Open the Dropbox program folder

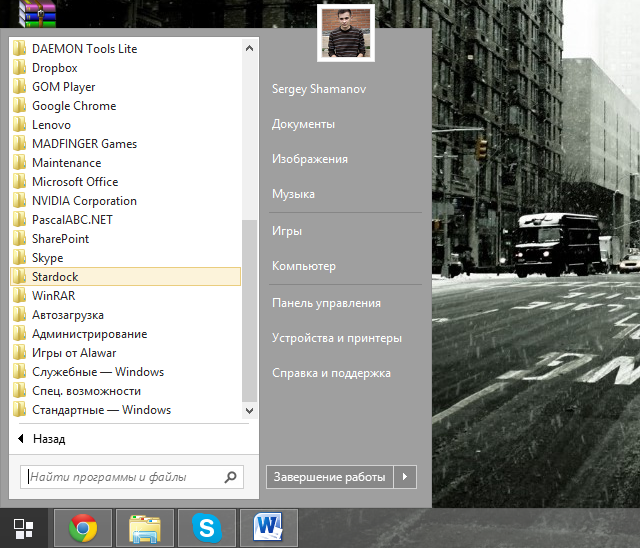tap(125, 68)
